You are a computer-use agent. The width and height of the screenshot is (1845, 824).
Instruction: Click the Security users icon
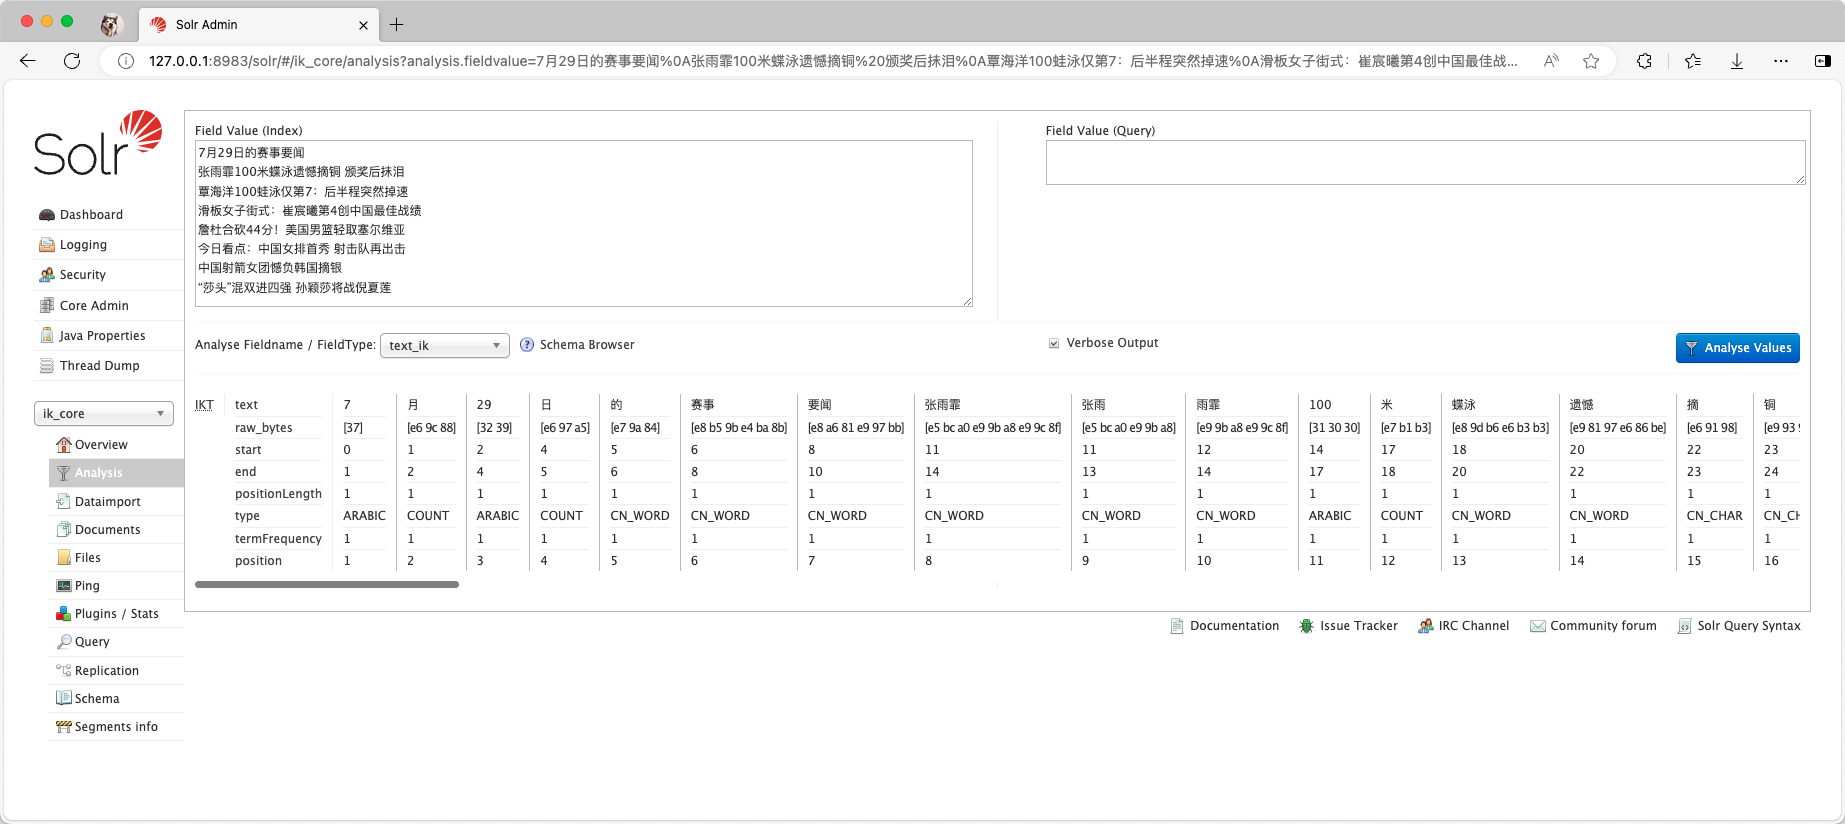(47, 275)
